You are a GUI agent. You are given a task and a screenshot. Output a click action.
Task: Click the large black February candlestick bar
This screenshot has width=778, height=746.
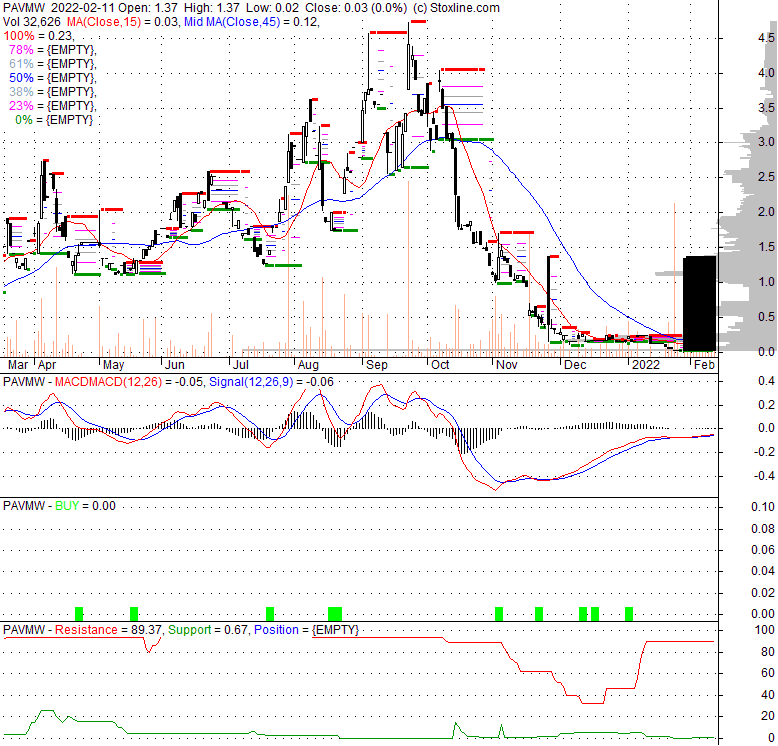click(700, 304)
